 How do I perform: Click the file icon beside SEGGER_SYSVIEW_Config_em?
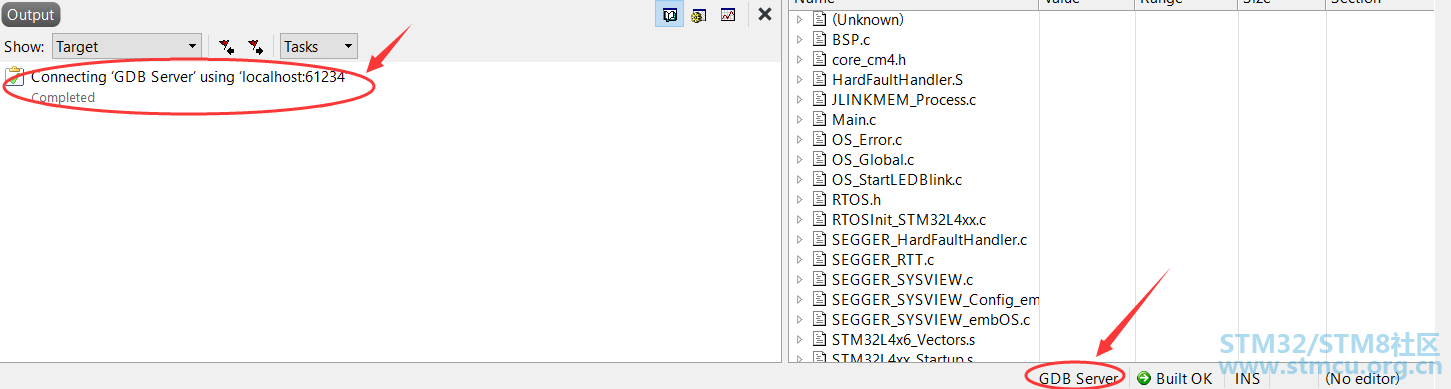tap(819, 299)
